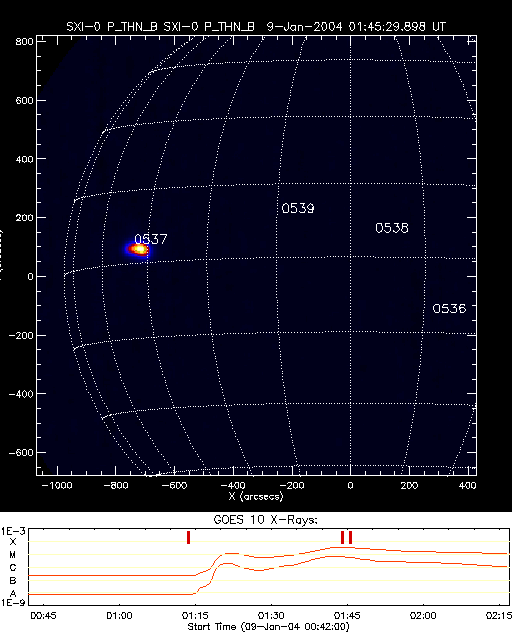Click the 01:30 time axis tick label
Screen dimensions: 512x640
point(271,616)
